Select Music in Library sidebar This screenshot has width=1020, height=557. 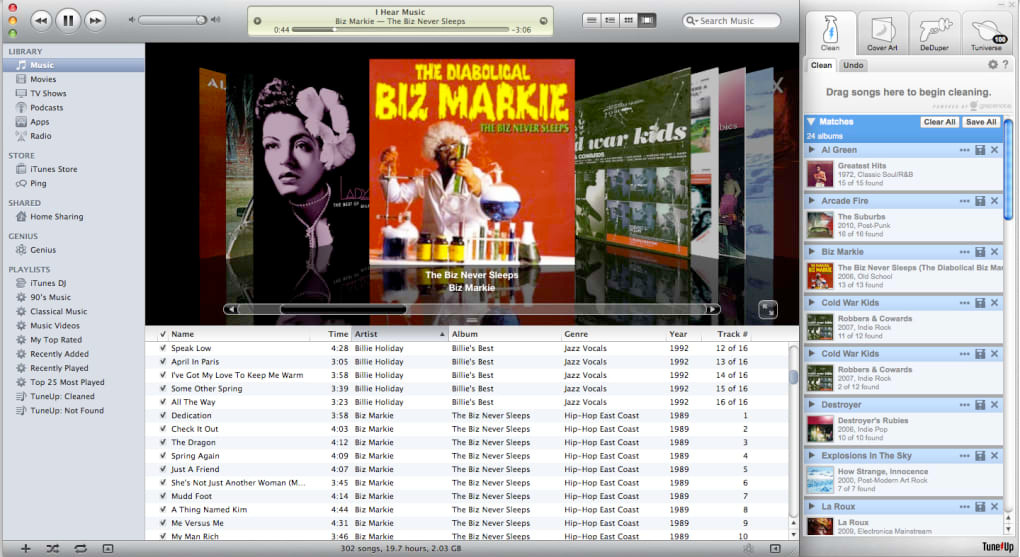pos(73,65)
